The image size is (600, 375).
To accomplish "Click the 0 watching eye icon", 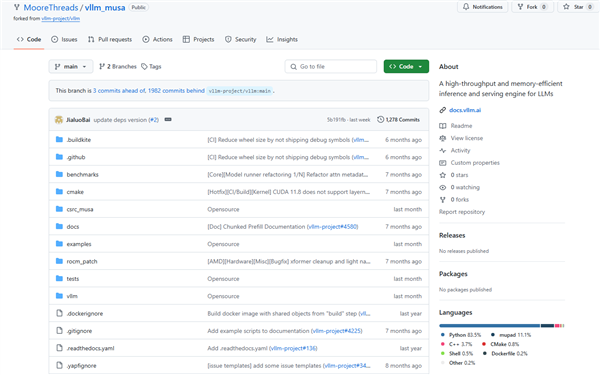I will (443, 187).
